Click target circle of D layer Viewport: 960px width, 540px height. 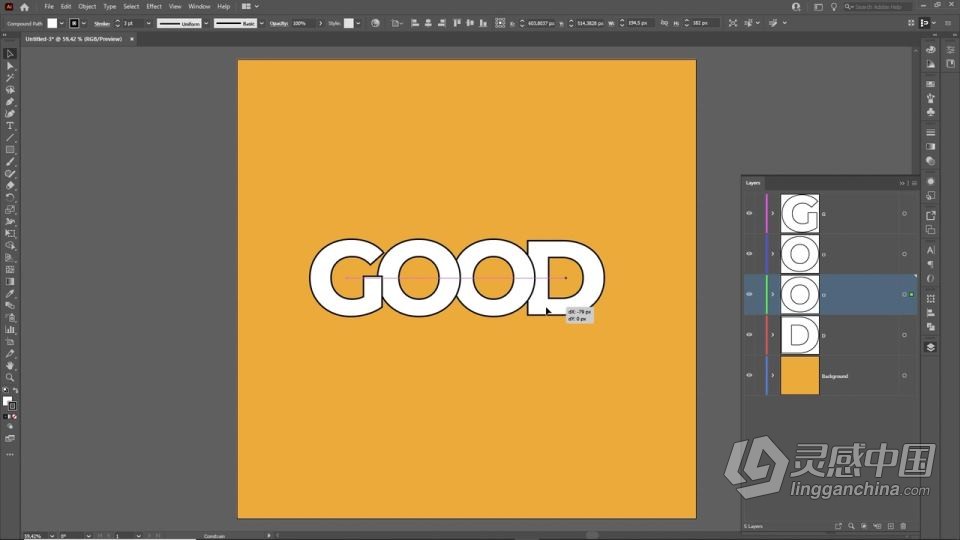point(904,335)
